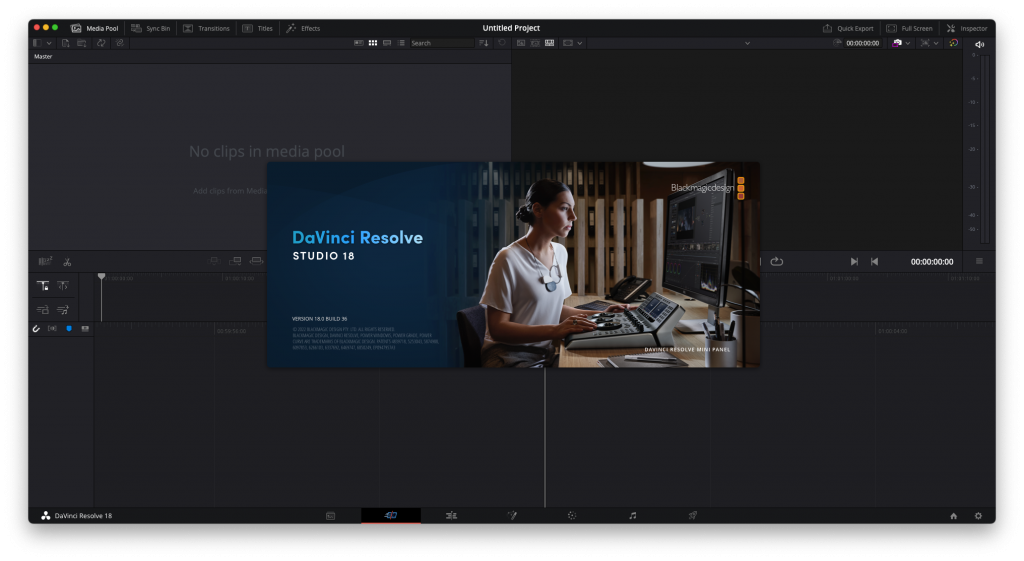The image size is (1024, 561).
Task: Open the Media Pool panel
Action: (95, 28)
